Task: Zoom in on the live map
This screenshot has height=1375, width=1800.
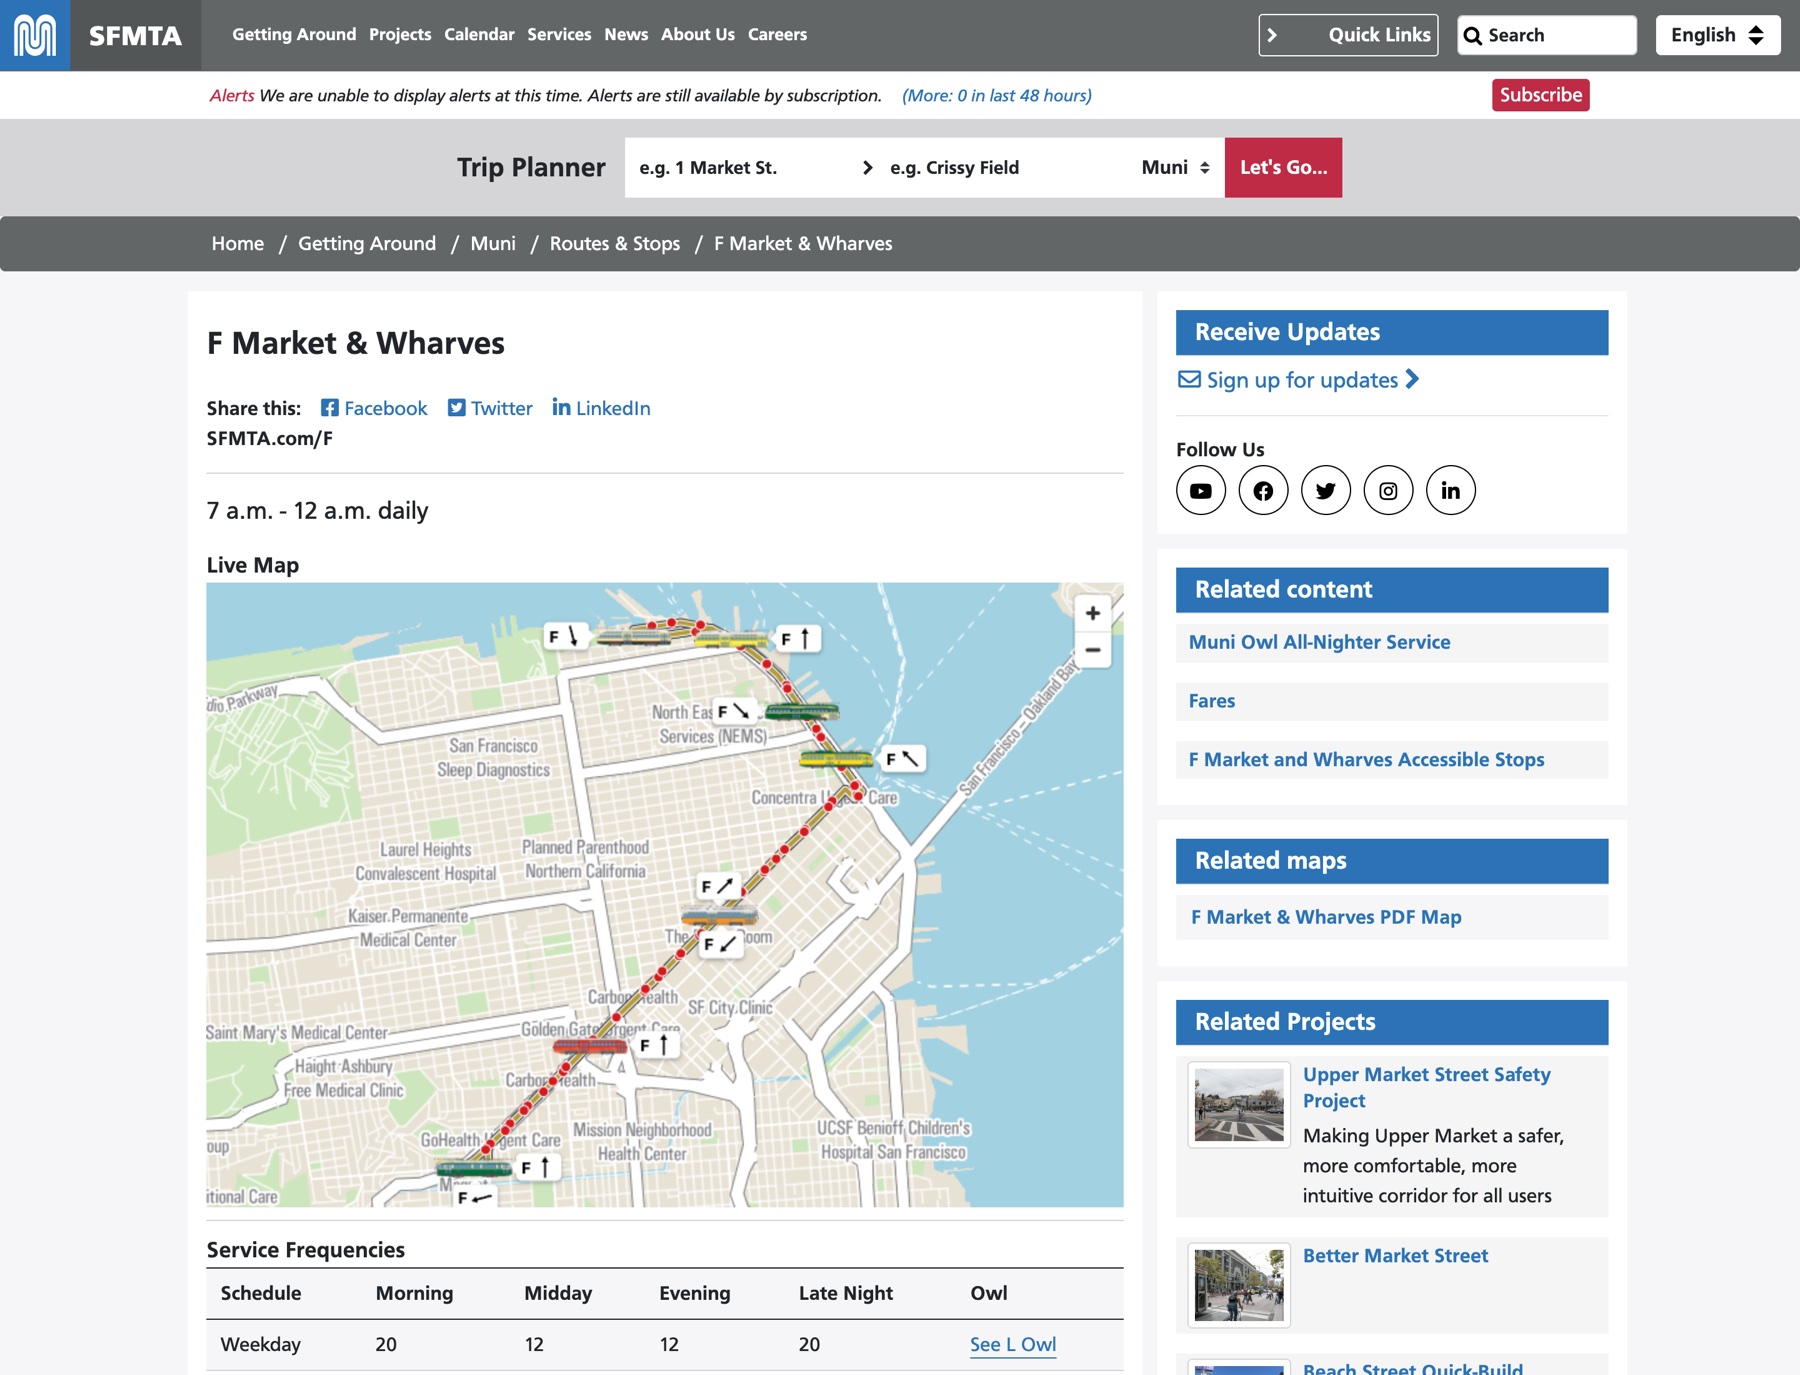Action: 1093,613
